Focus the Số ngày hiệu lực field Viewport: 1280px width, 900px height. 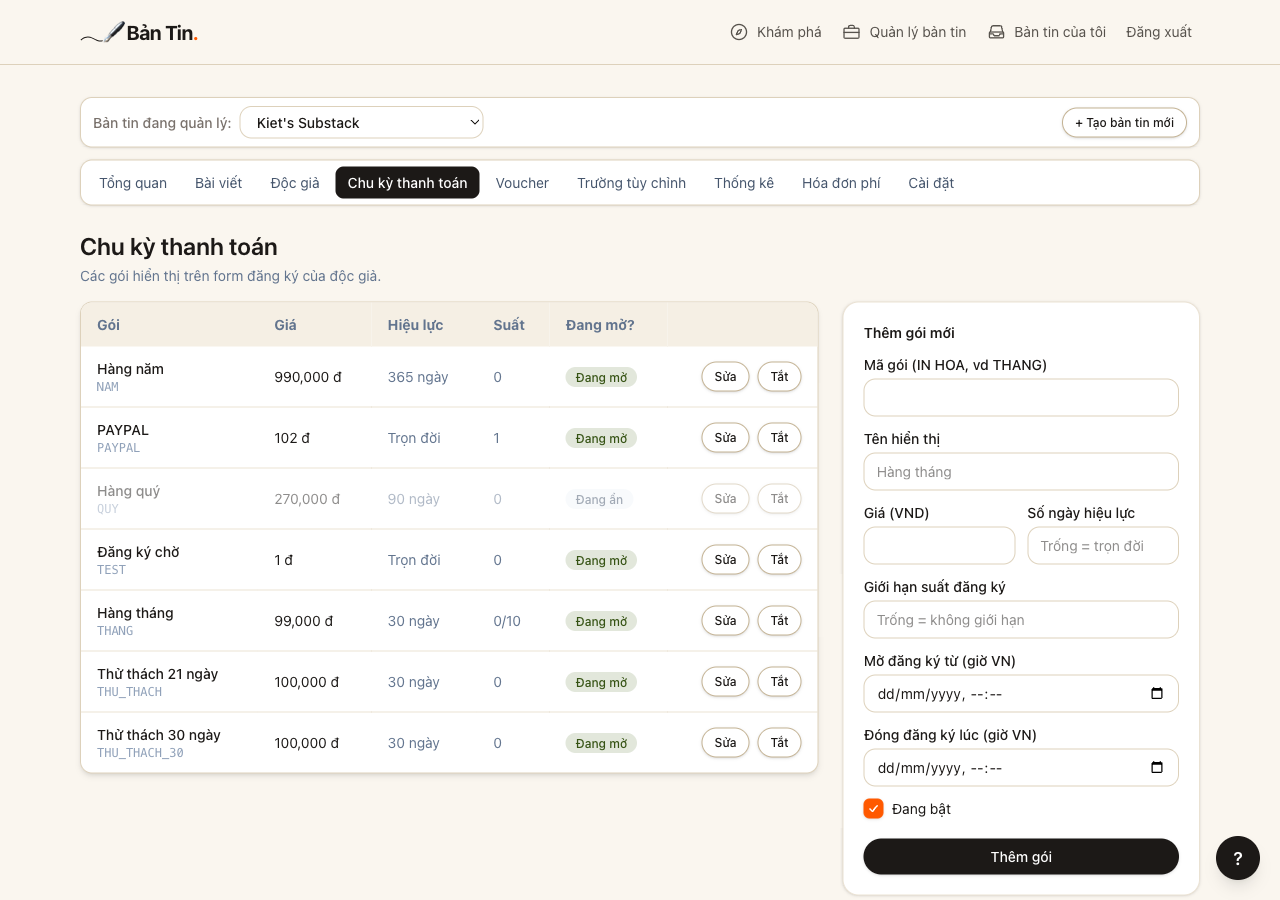pos(1103,545)
